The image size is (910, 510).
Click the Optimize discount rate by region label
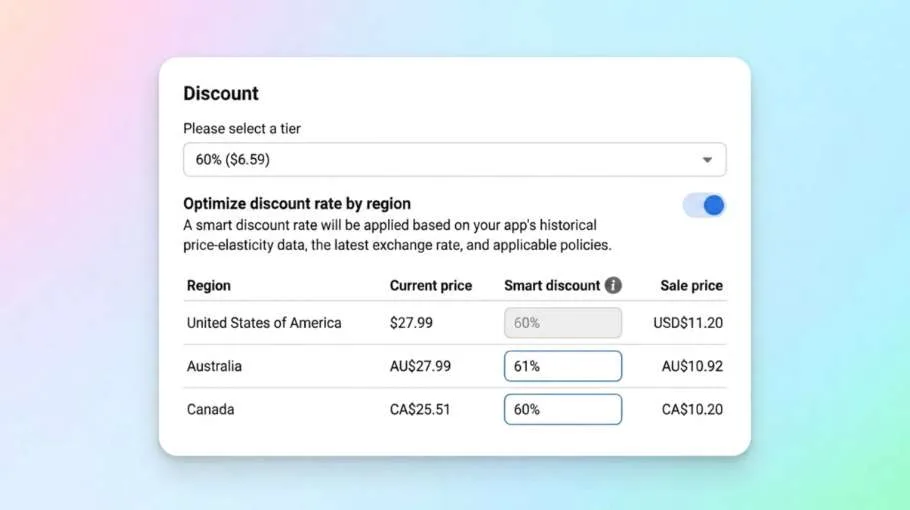[x=297, y=204]
